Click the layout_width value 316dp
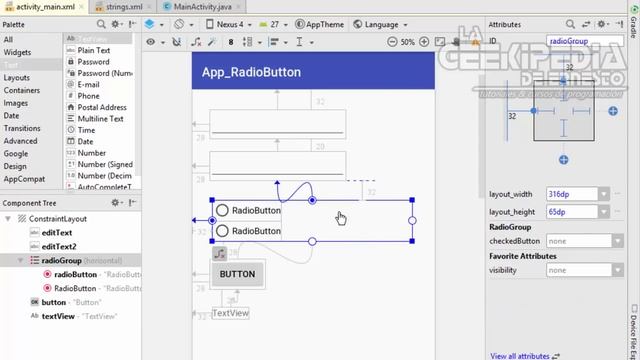 pos(572,194)
